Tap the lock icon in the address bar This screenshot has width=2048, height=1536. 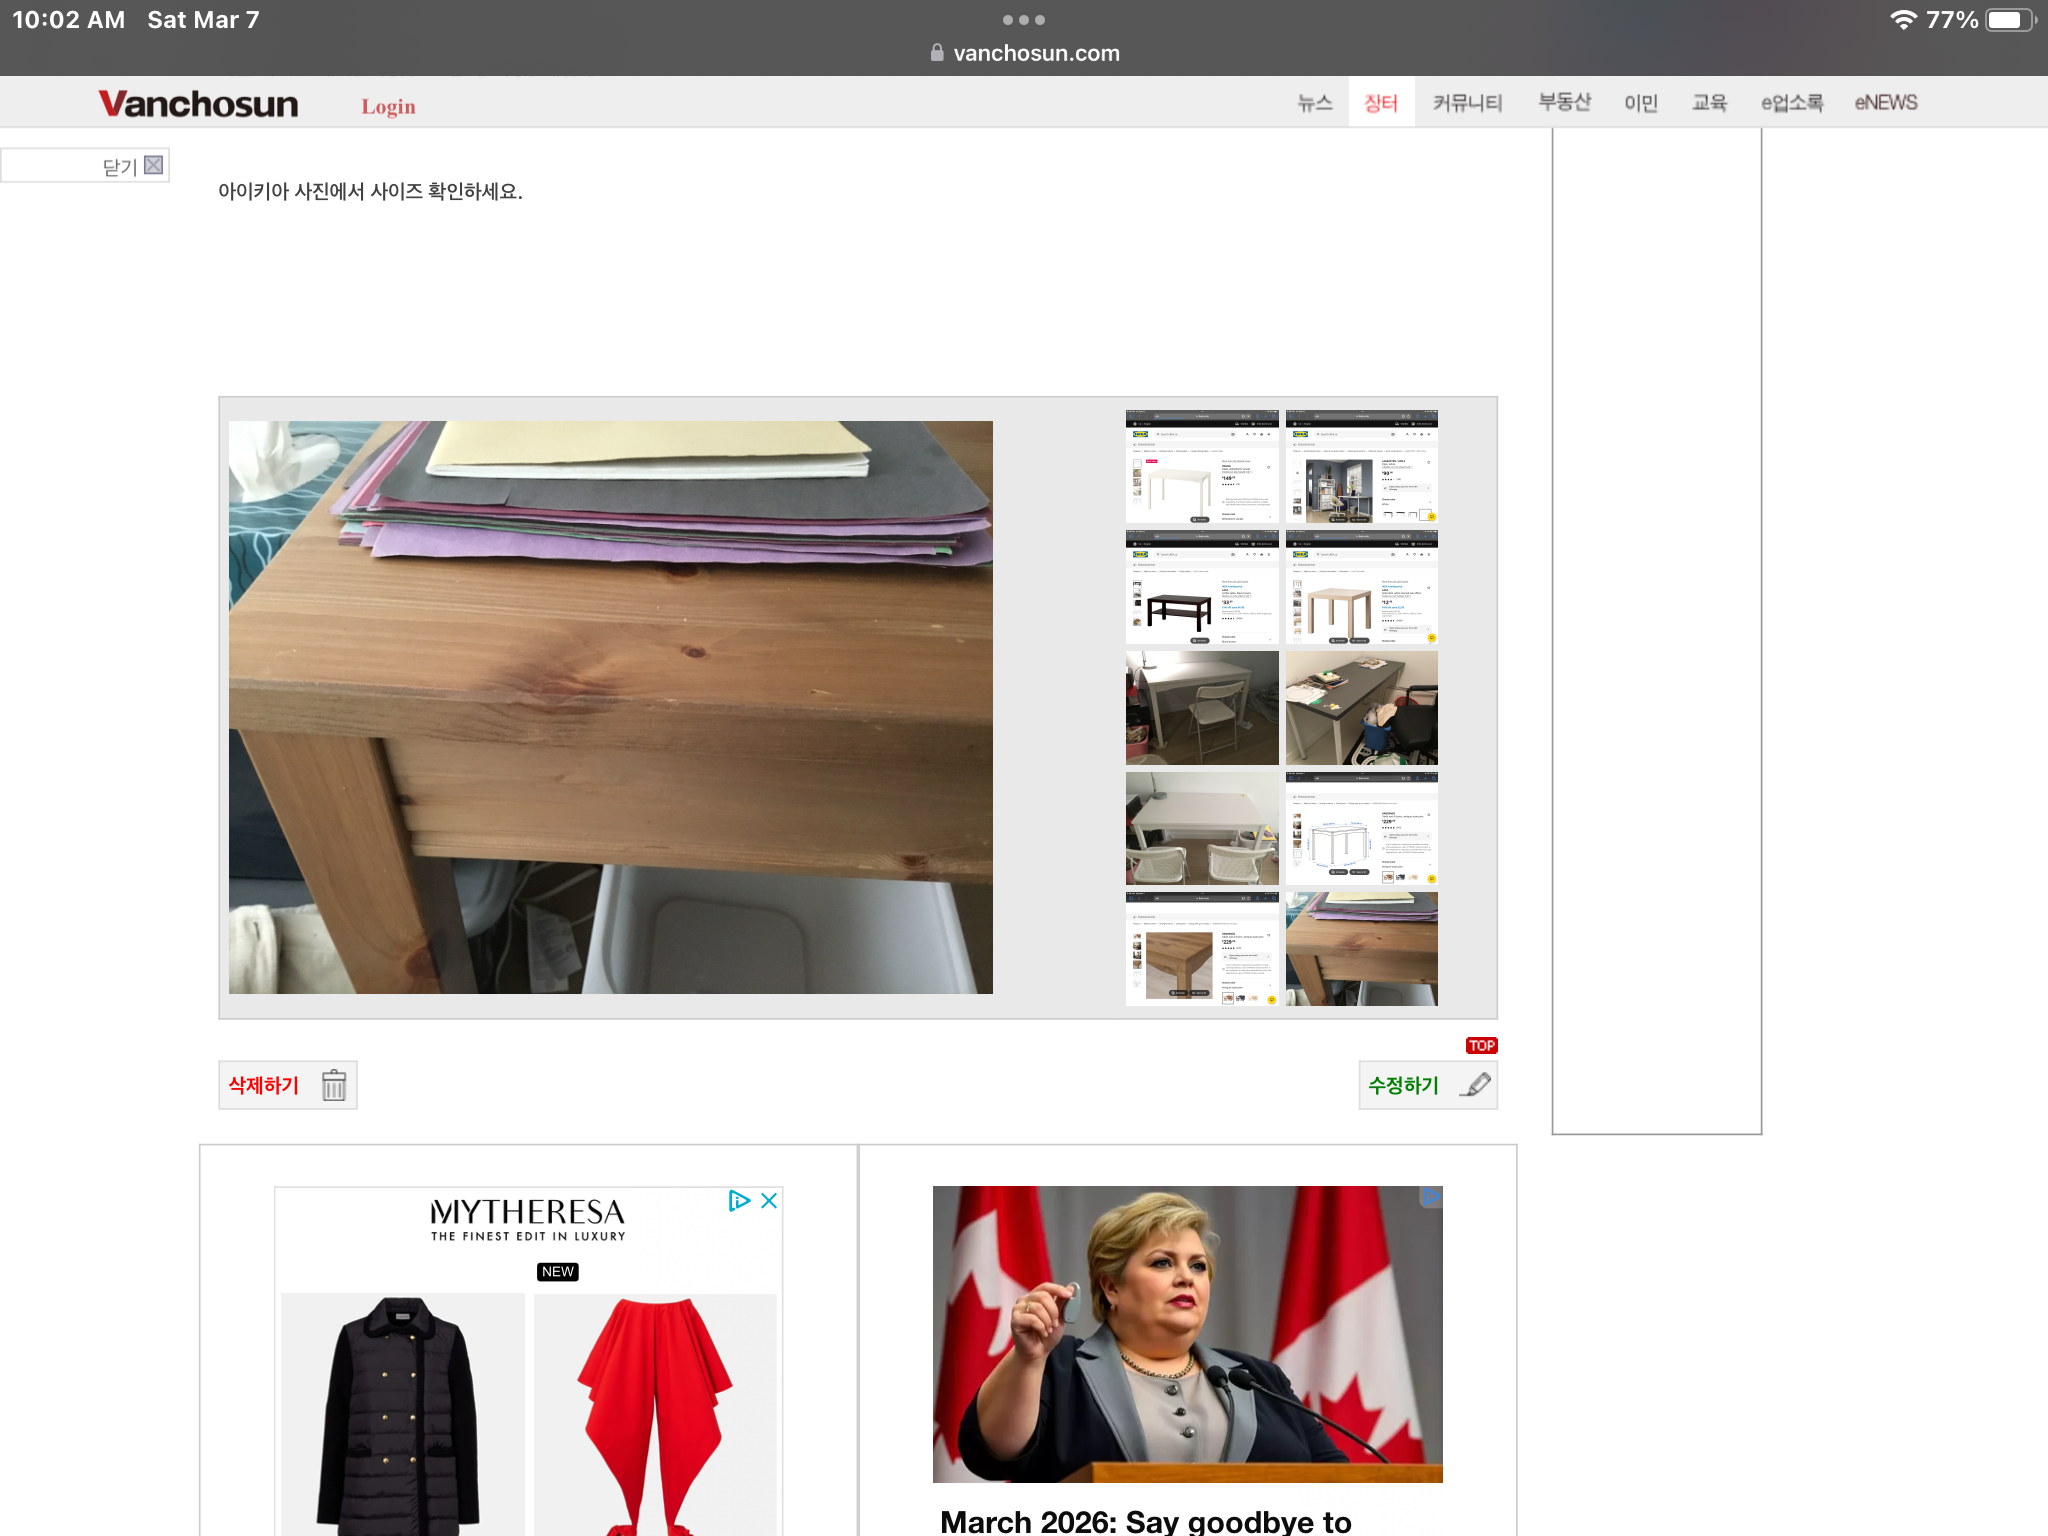(x=937, y=53)
